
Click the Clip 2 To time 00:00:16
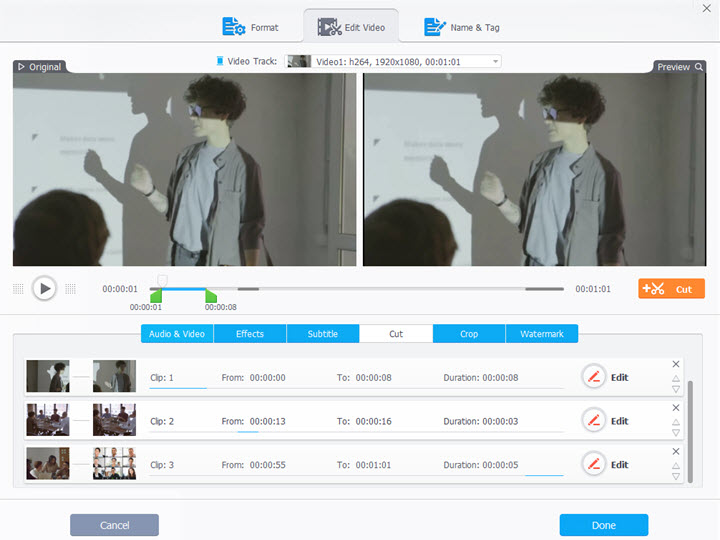[x=374, y=421]
